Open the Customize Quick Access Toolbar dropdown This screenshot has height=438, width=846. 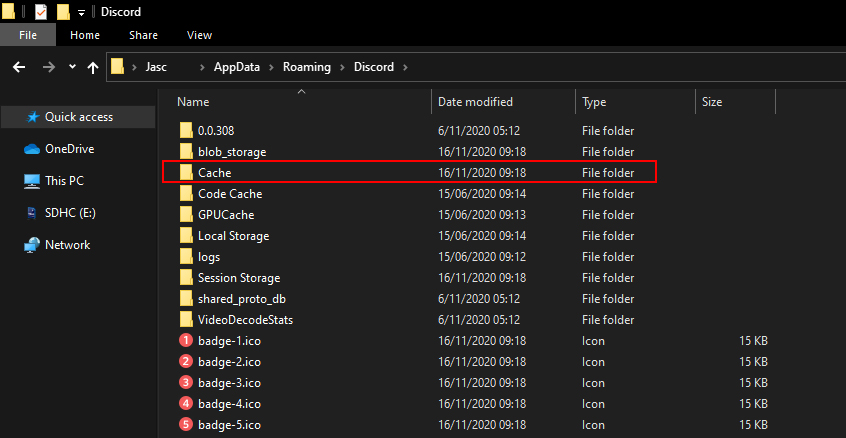(81, 12)
